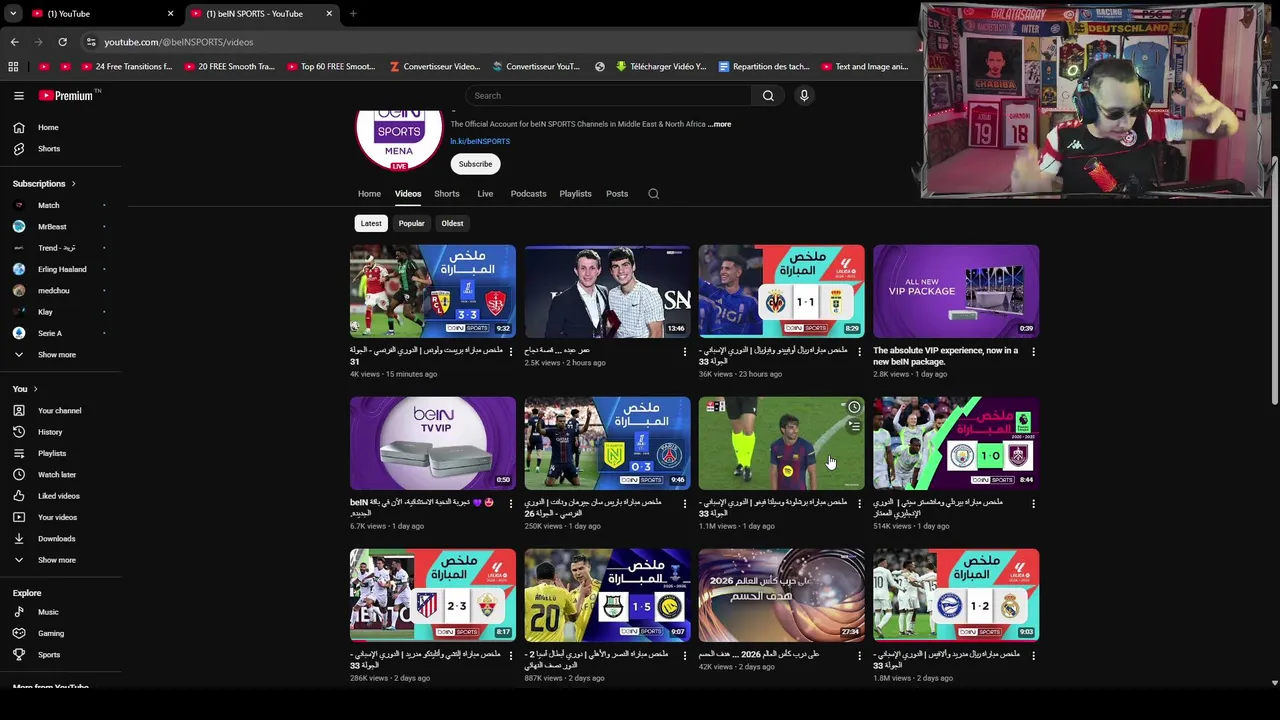Open Liked videos in sidebar
1280x720 pixels.
click(x=58, y=496)
